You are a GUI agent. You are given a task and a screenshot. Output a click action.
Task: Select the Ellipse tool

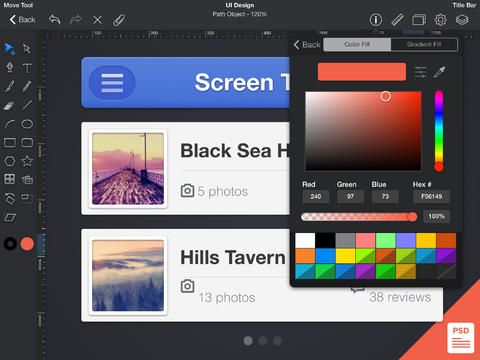click(x=27, y=124)
